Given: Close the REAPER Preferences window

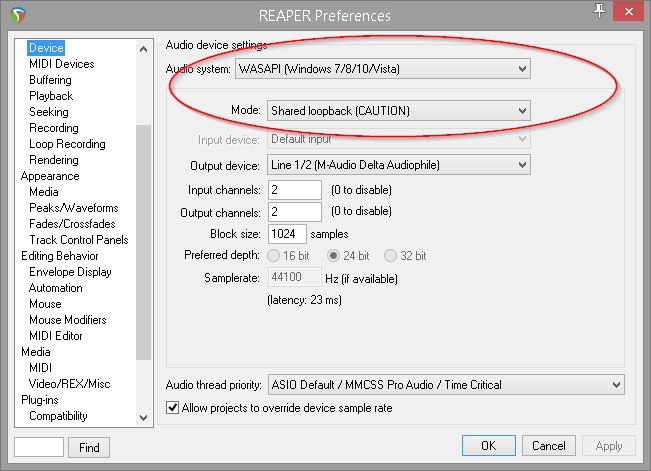Looking at the screenshot, I should (x=629, y=11).
